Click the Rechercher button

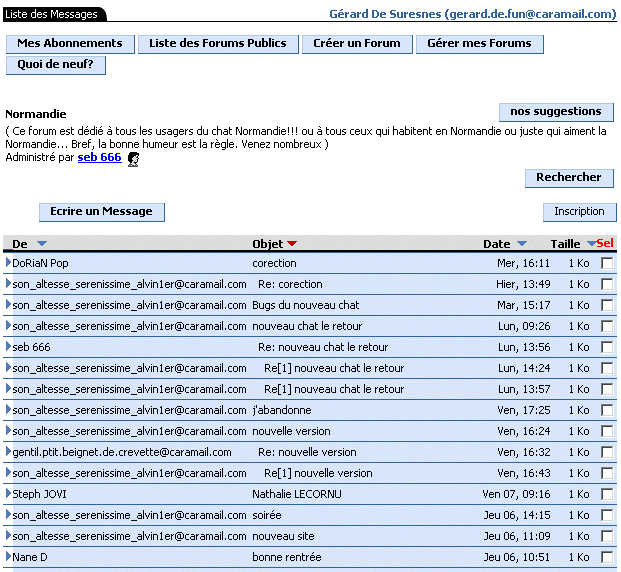coord(569,178)
